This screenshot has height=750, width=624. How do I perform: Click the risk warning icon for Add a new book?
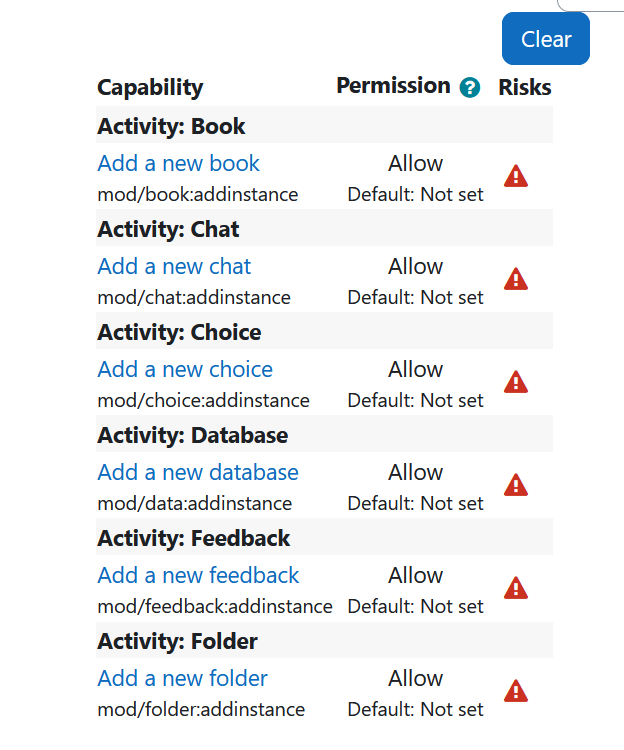pyautogui.click(x=515, y=176)
